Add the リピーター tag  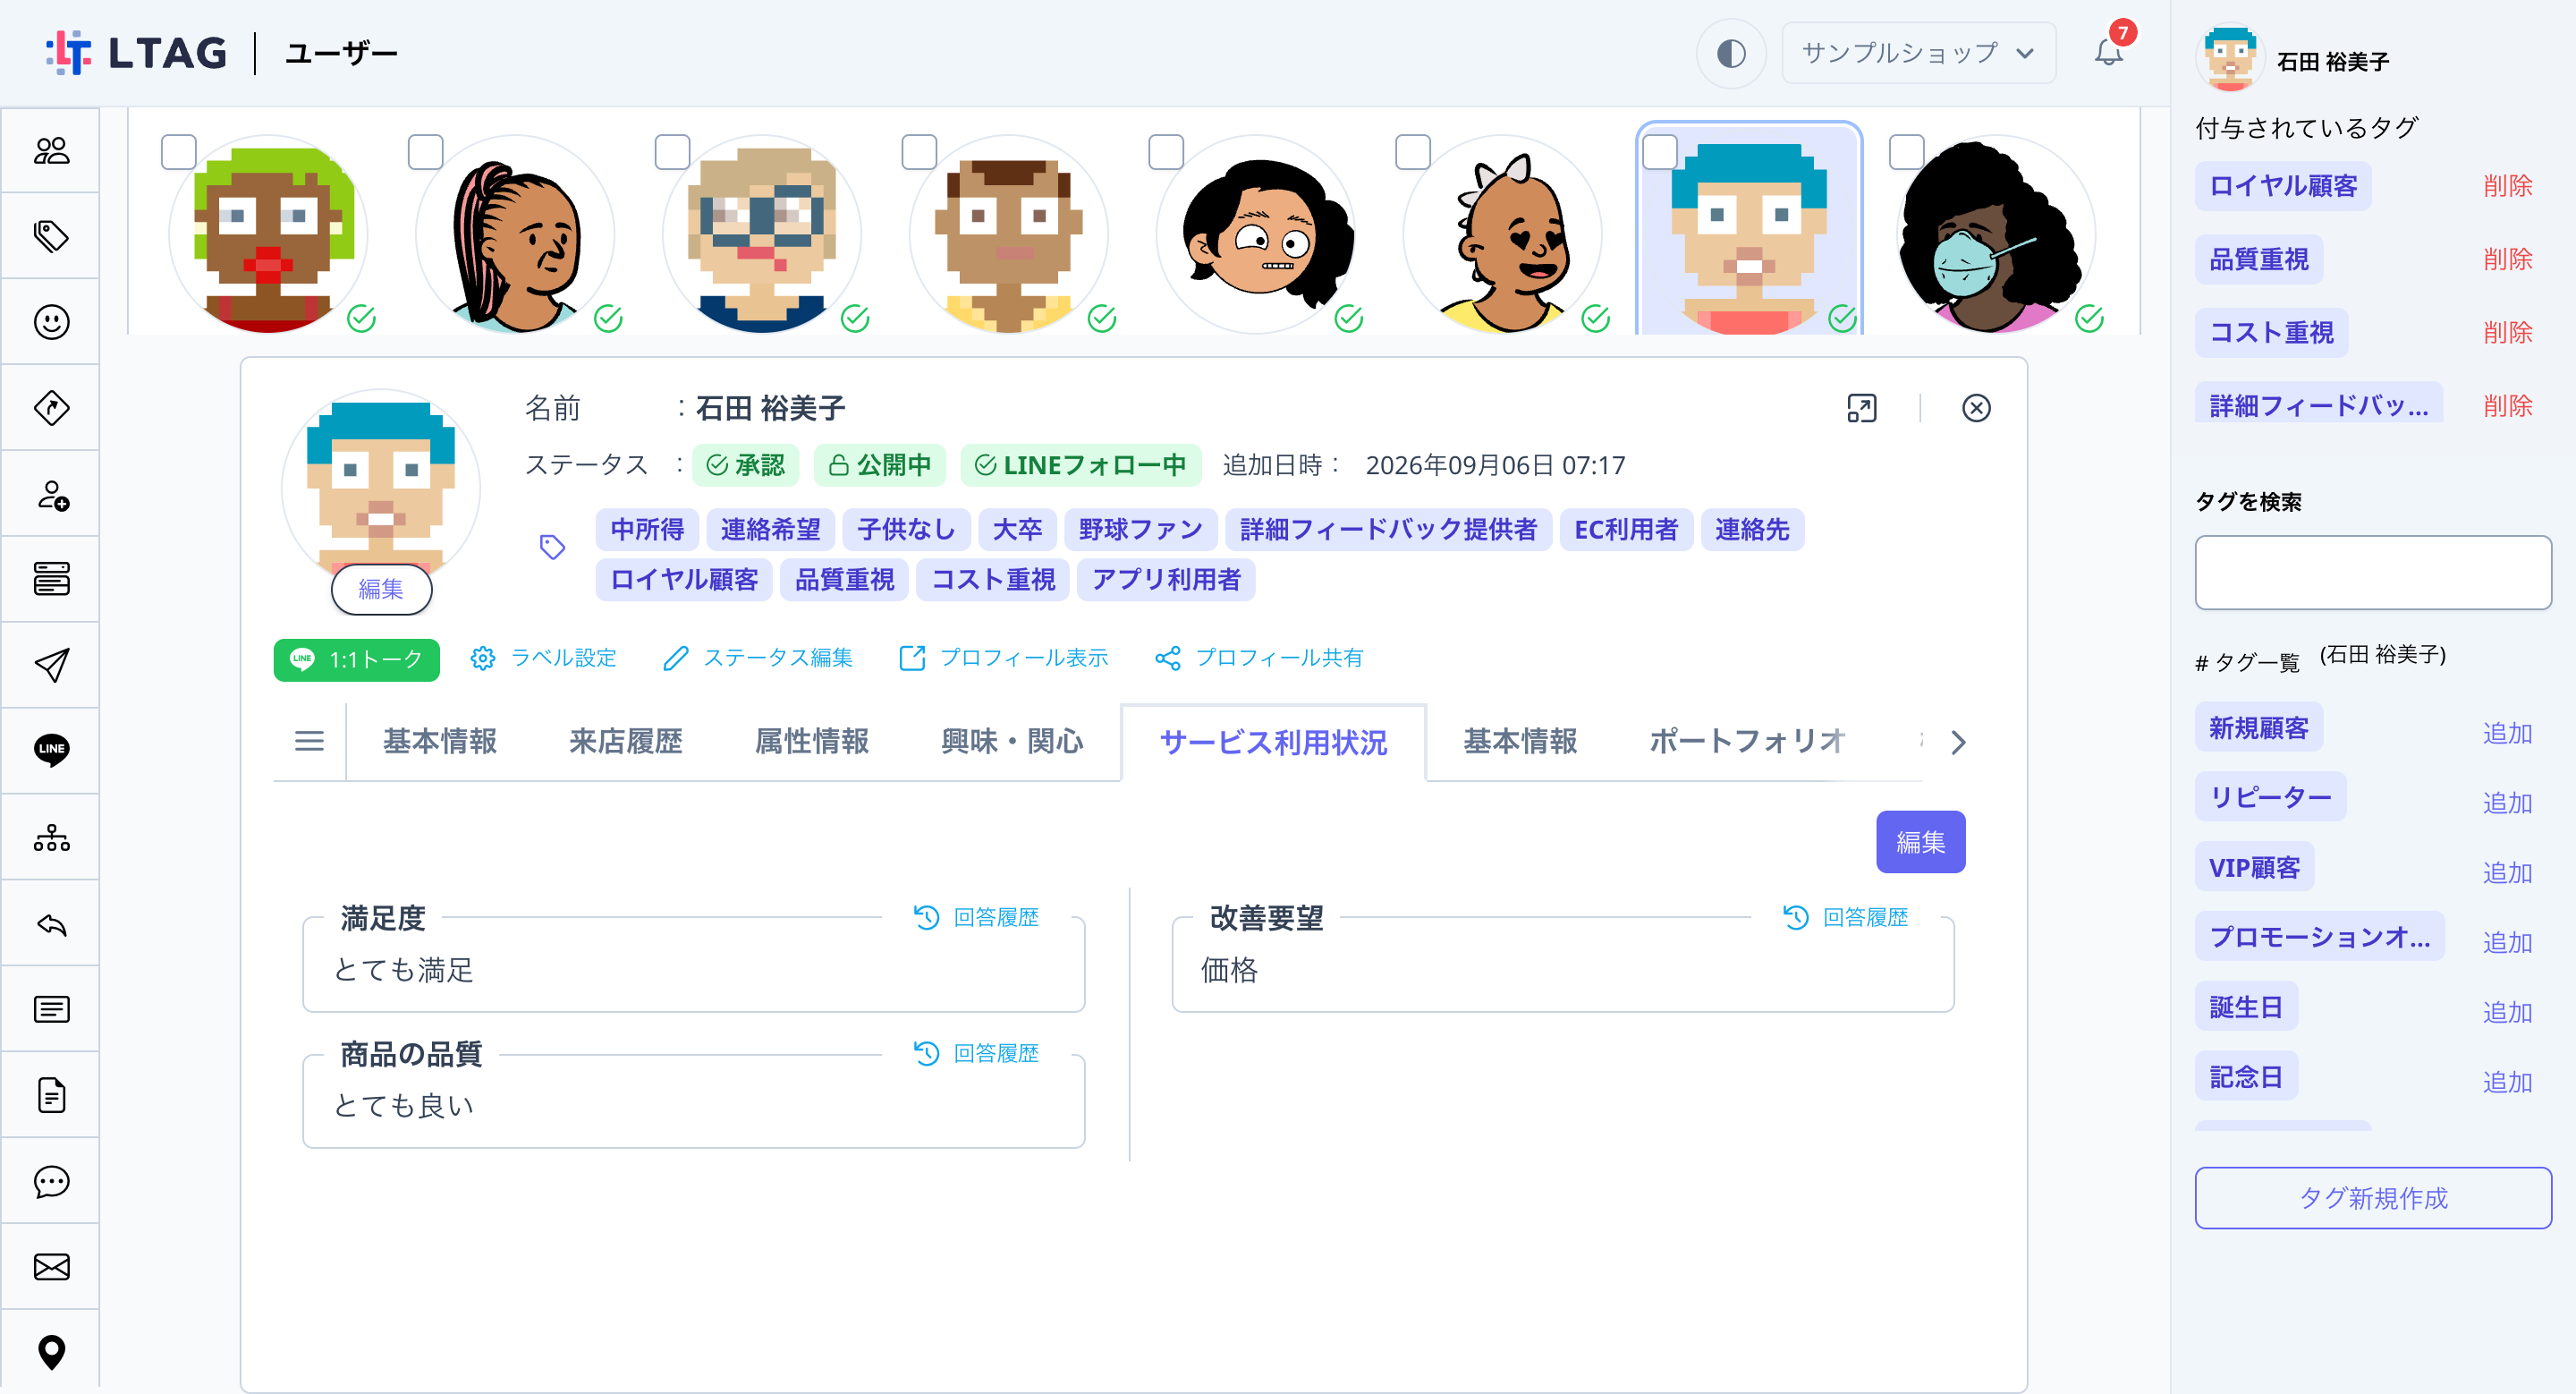click(2507, 803)
